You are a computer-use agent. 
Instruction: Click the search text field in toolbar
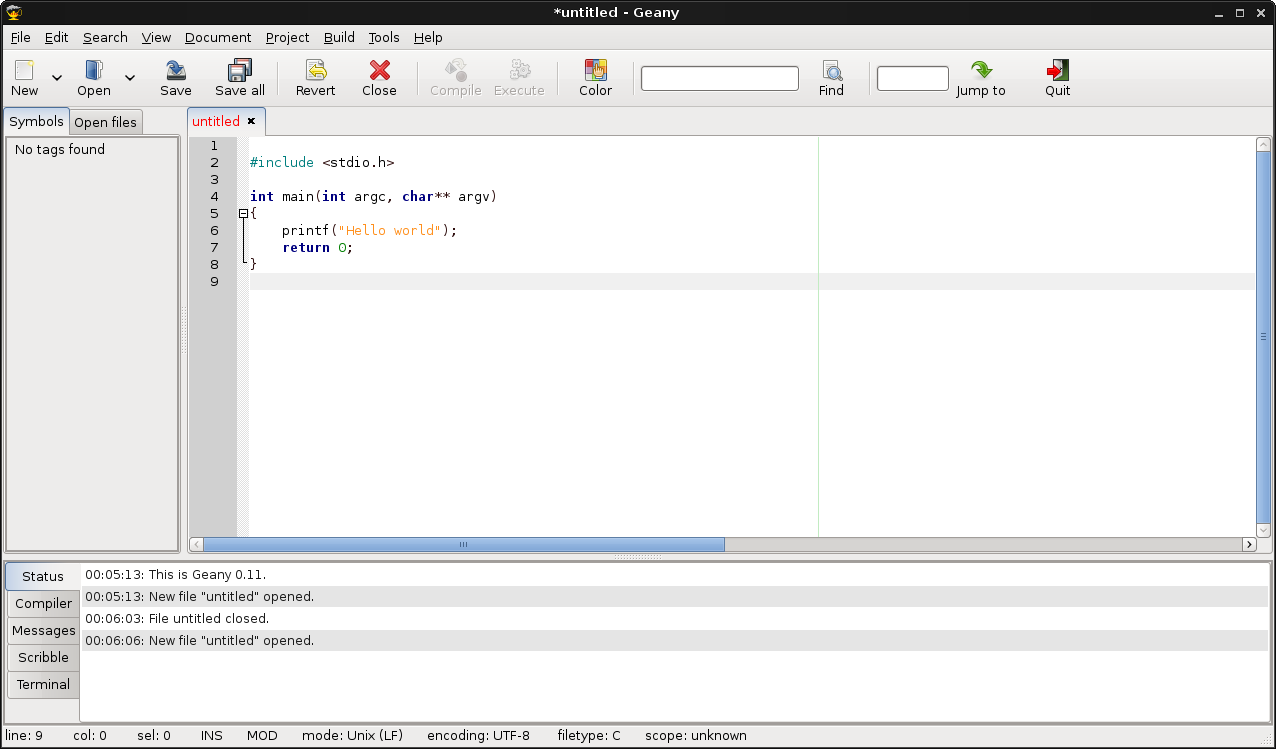point(719,78)
